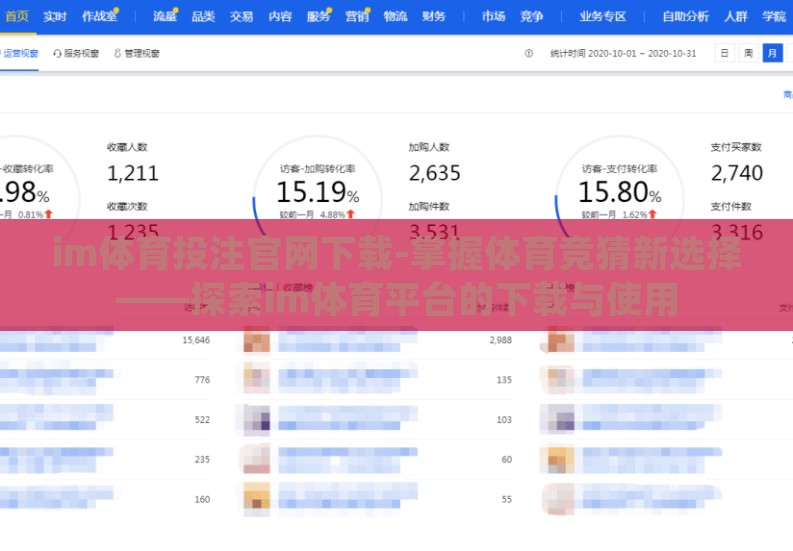Select the 月 time granularity button
The width and height of the screenshot is (793, 551).
pos(772,53)
